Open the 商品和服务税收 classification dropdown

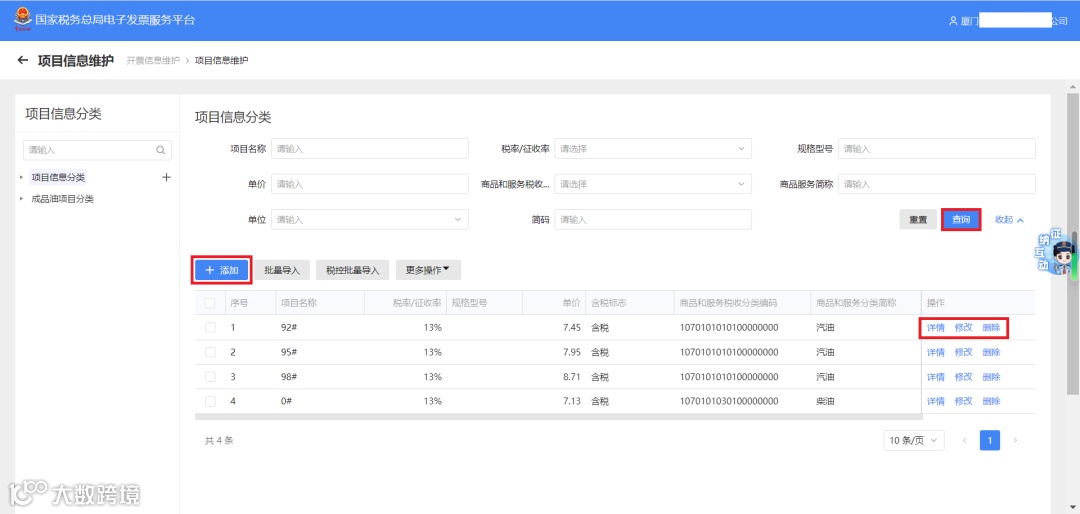tap(653, 184)
